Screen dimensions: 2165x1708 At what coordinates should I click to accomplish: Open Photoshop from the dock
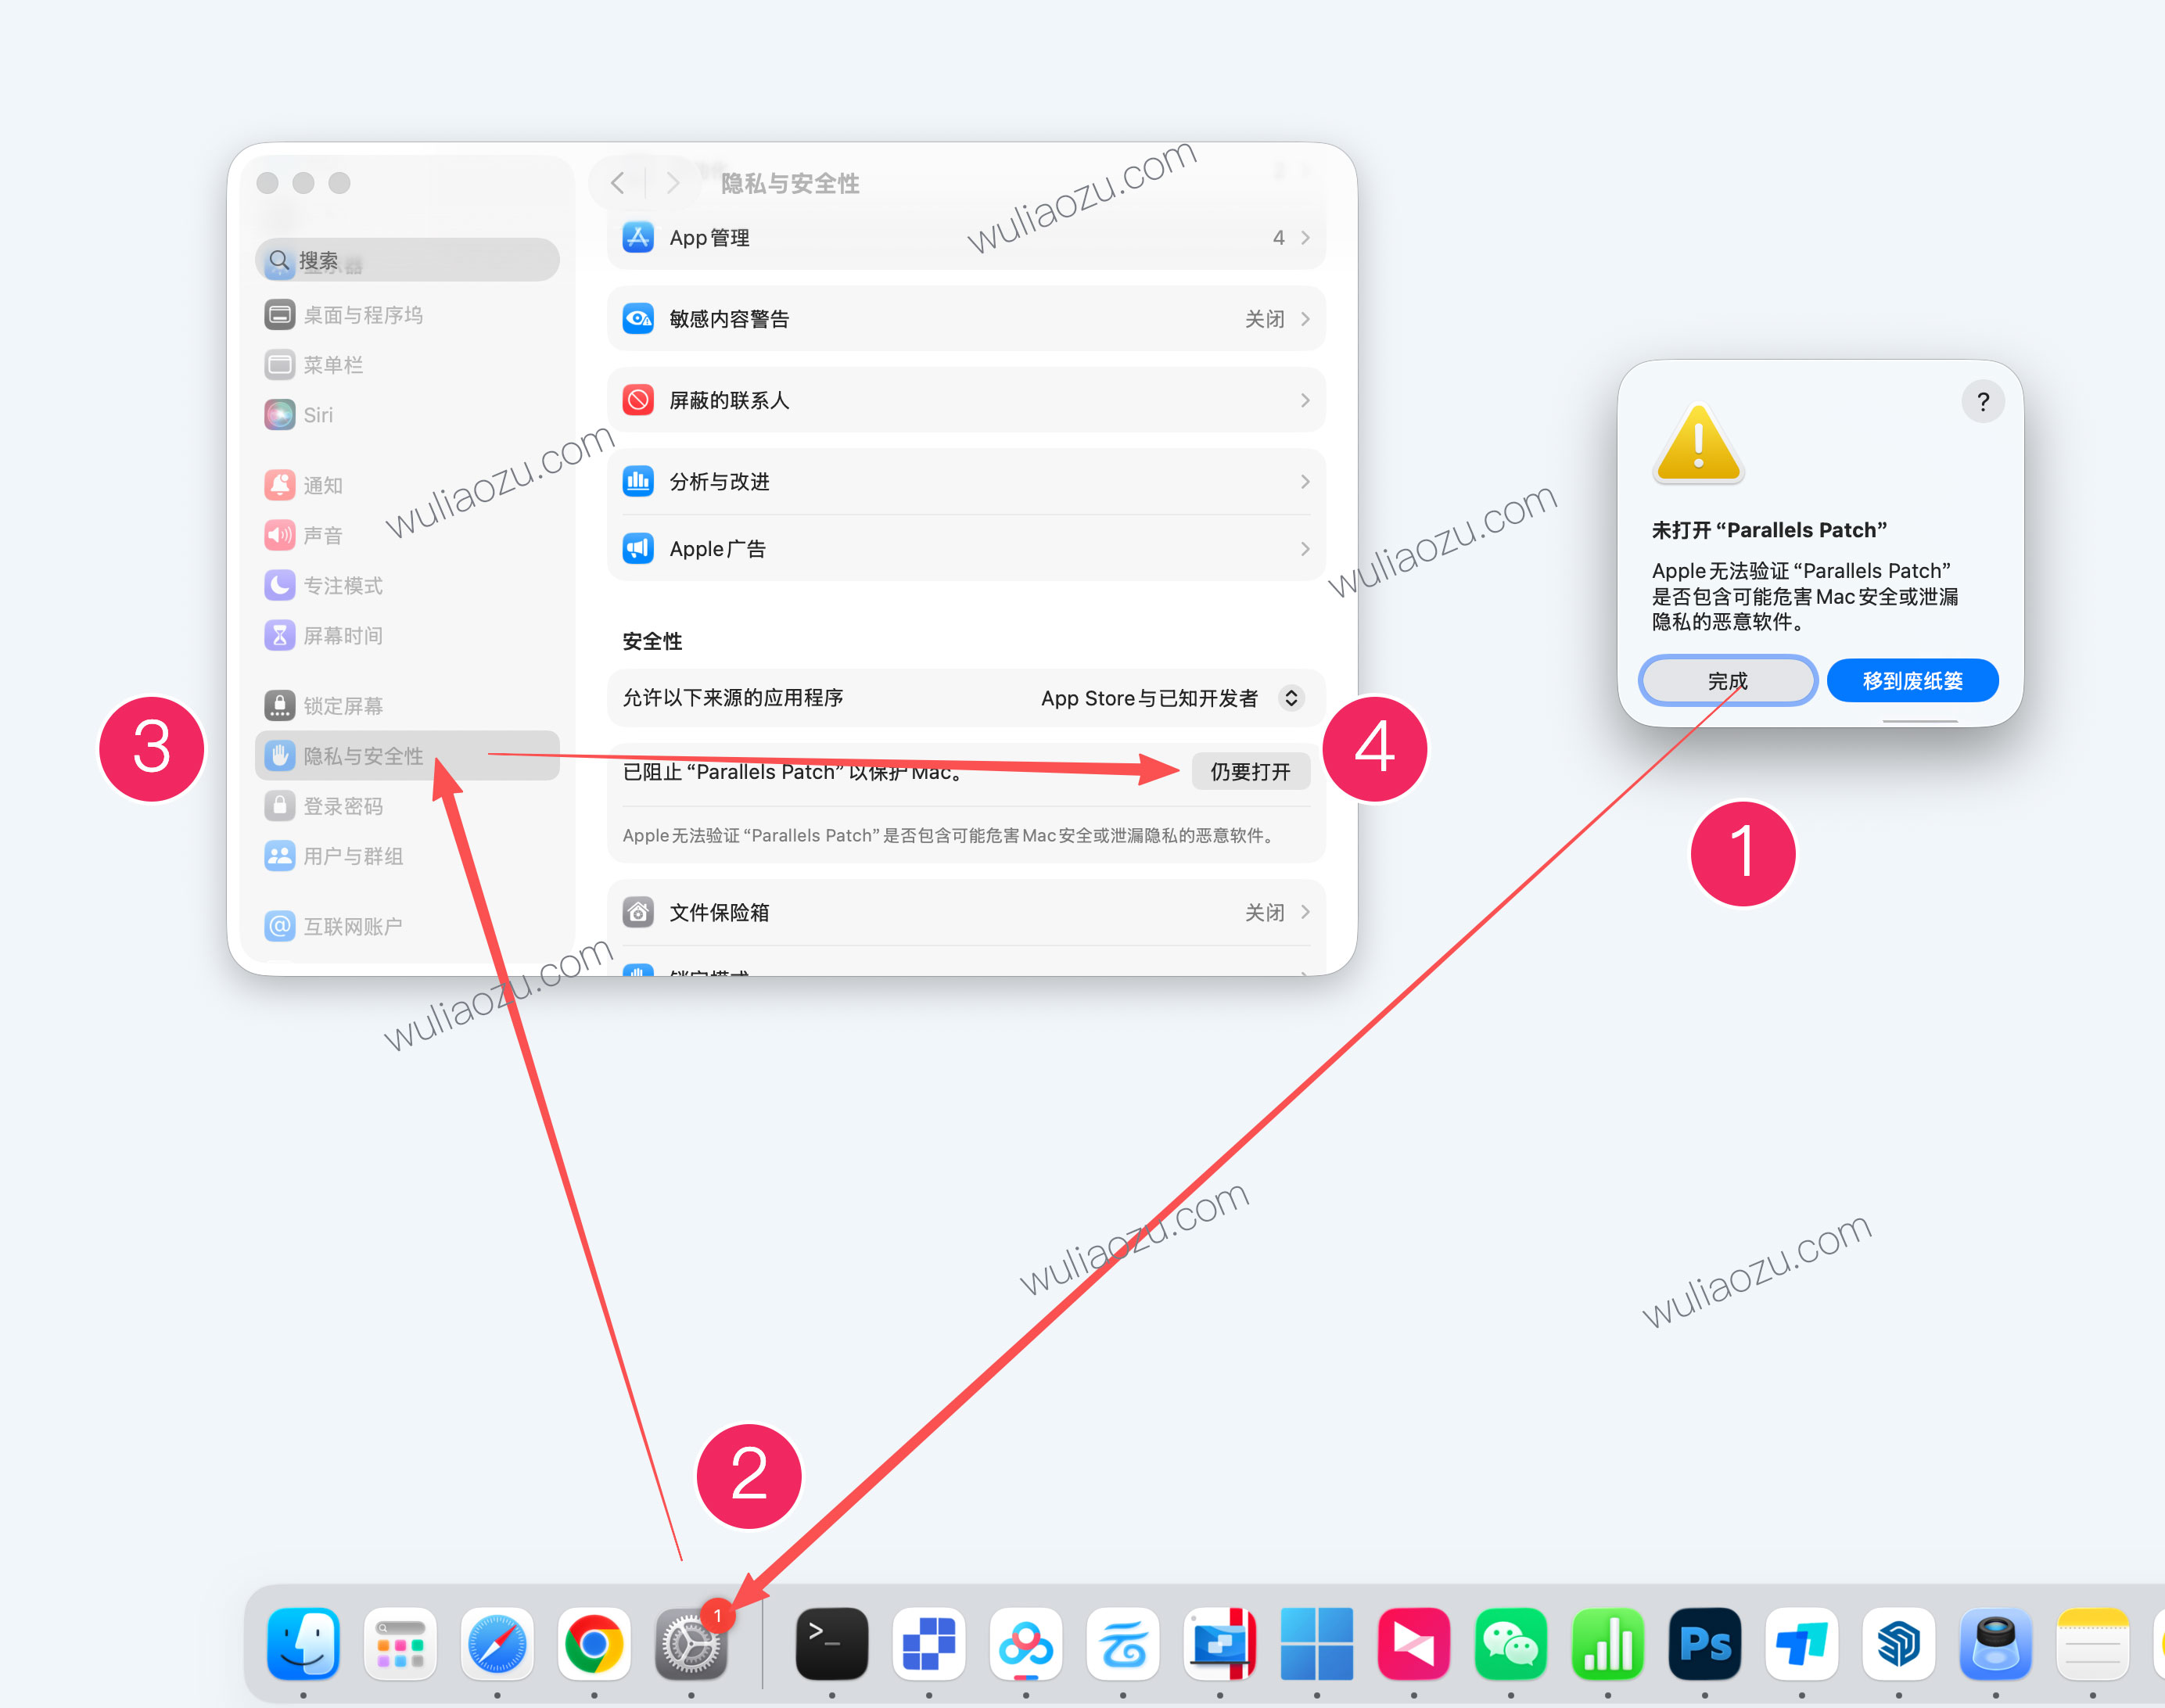coord(1704,1644)
